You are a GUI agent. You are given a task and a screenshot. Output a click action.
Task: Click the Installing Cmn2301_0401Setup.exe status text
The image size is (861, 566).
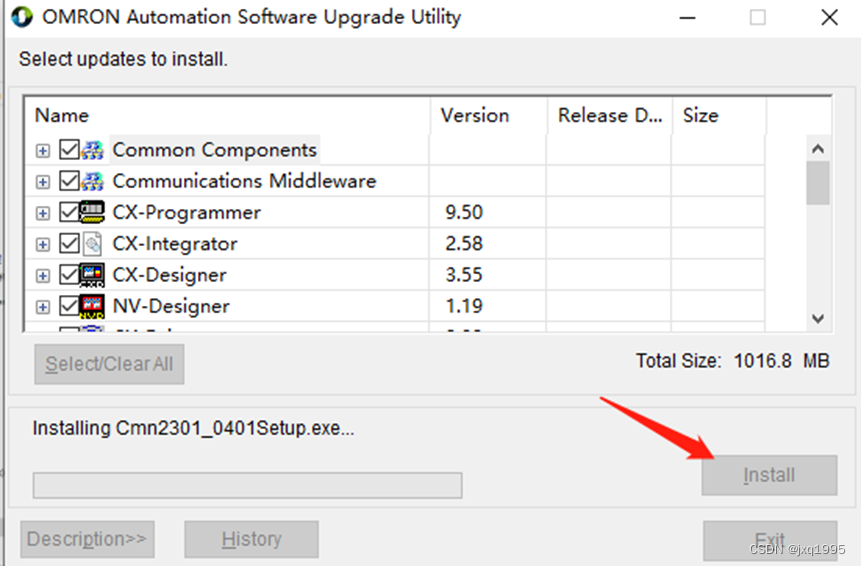pyautogui.click(x=193, y=428)
